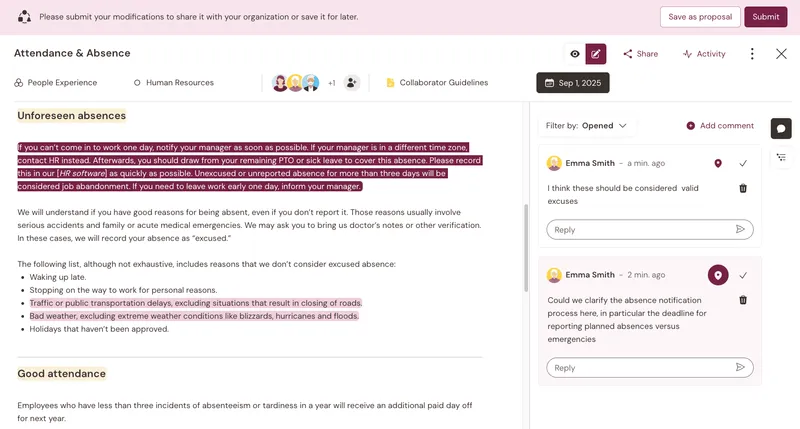Open the Sep 1, 2025 date picker
Viewport: 800px width, 429px height.
click(x=572, y=83)
